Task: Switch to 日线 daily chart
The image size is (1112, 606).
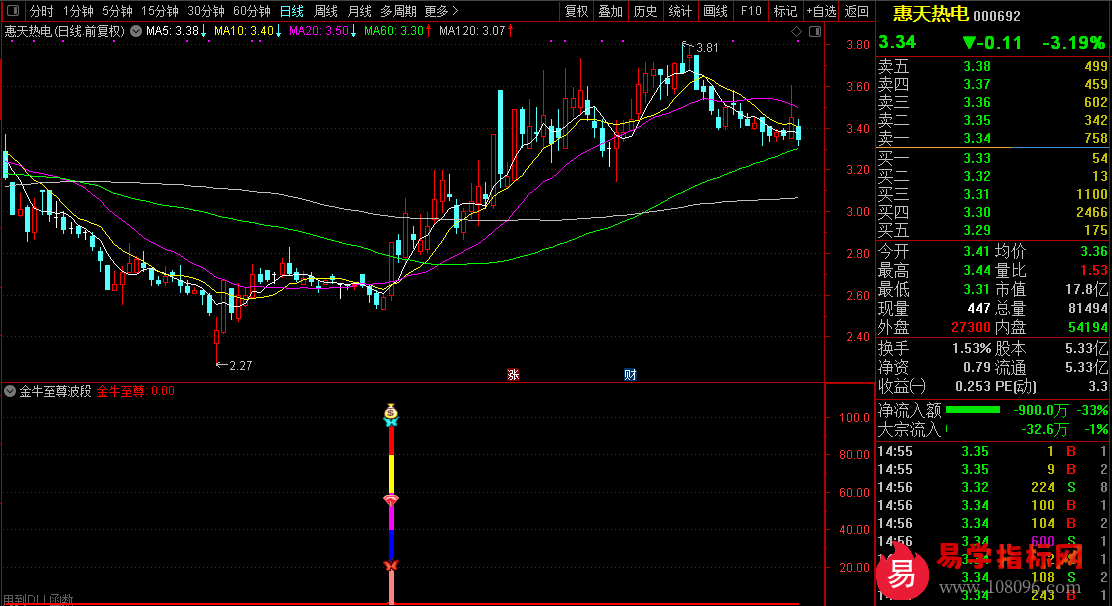Action: [291, 11]
